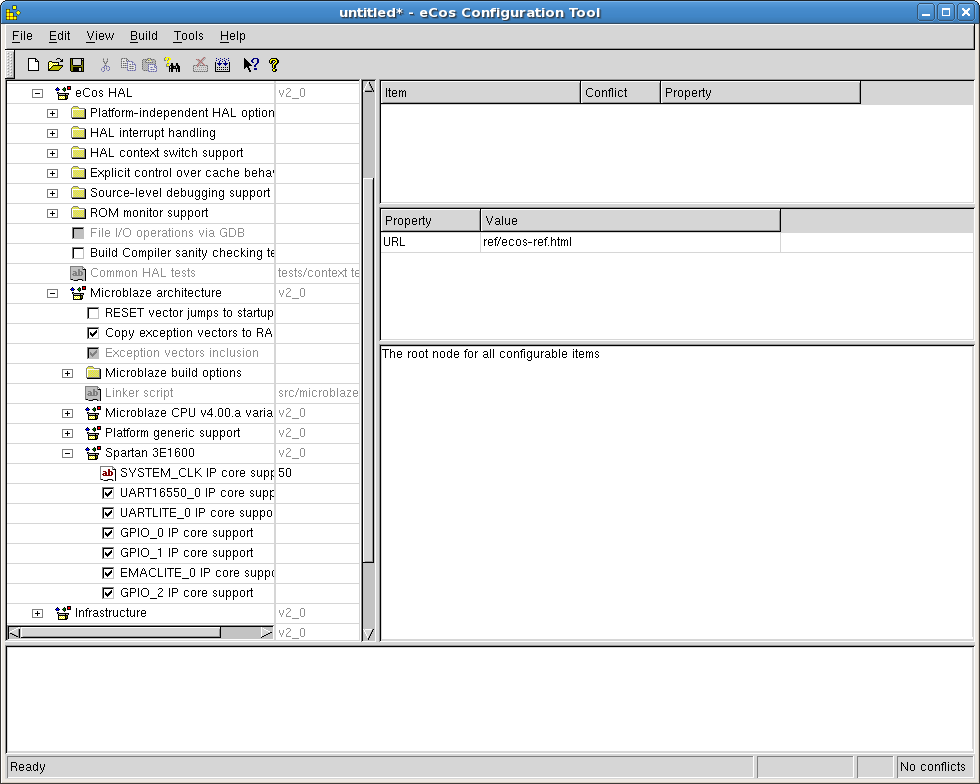Image resolution: width=980 pixels, height=784 pixels.
Task: Click the Find binoculars toolbar icon
Action: (x=173, y=65)
